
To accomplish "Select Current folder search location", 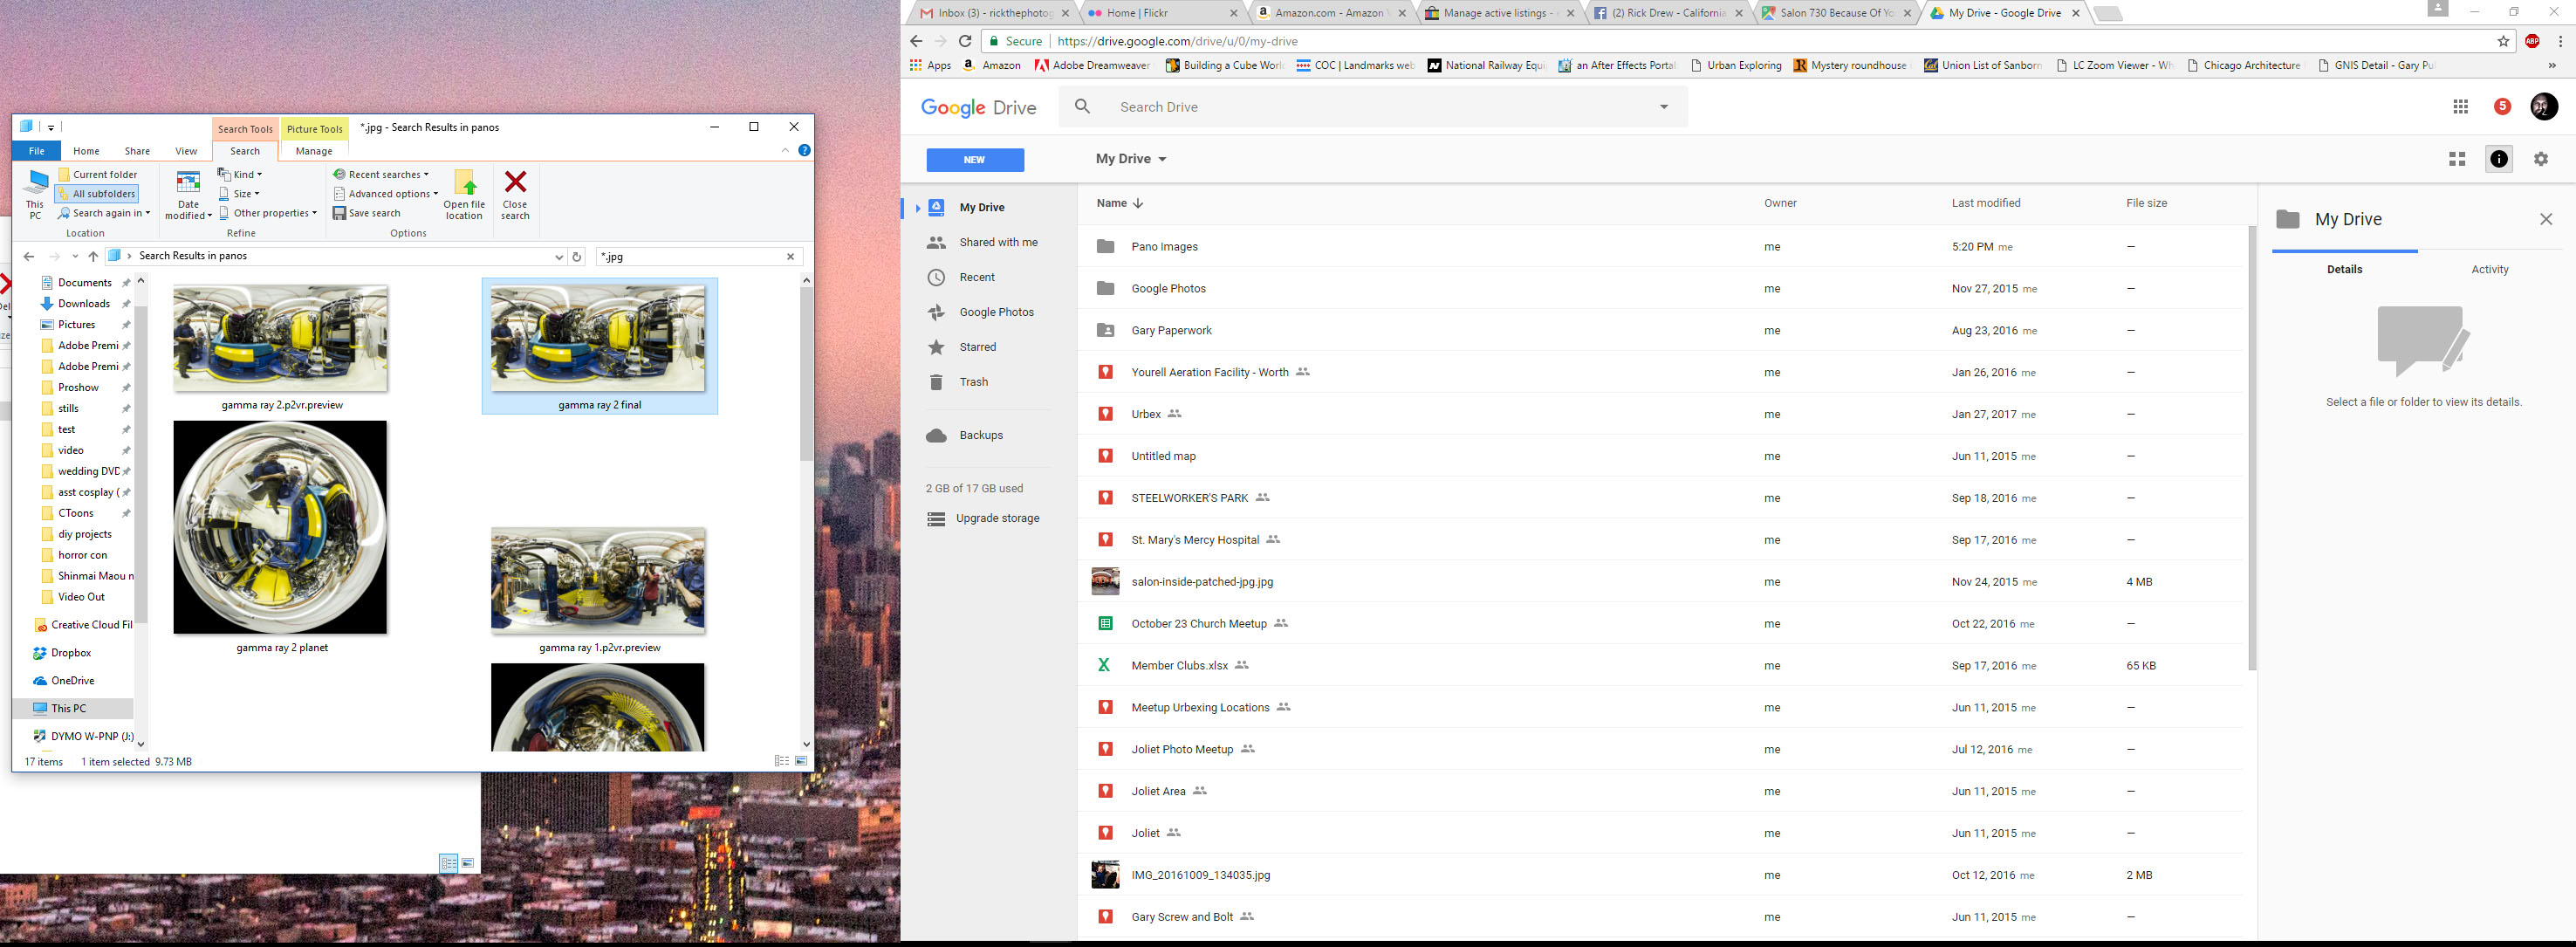I will point(98,174).
